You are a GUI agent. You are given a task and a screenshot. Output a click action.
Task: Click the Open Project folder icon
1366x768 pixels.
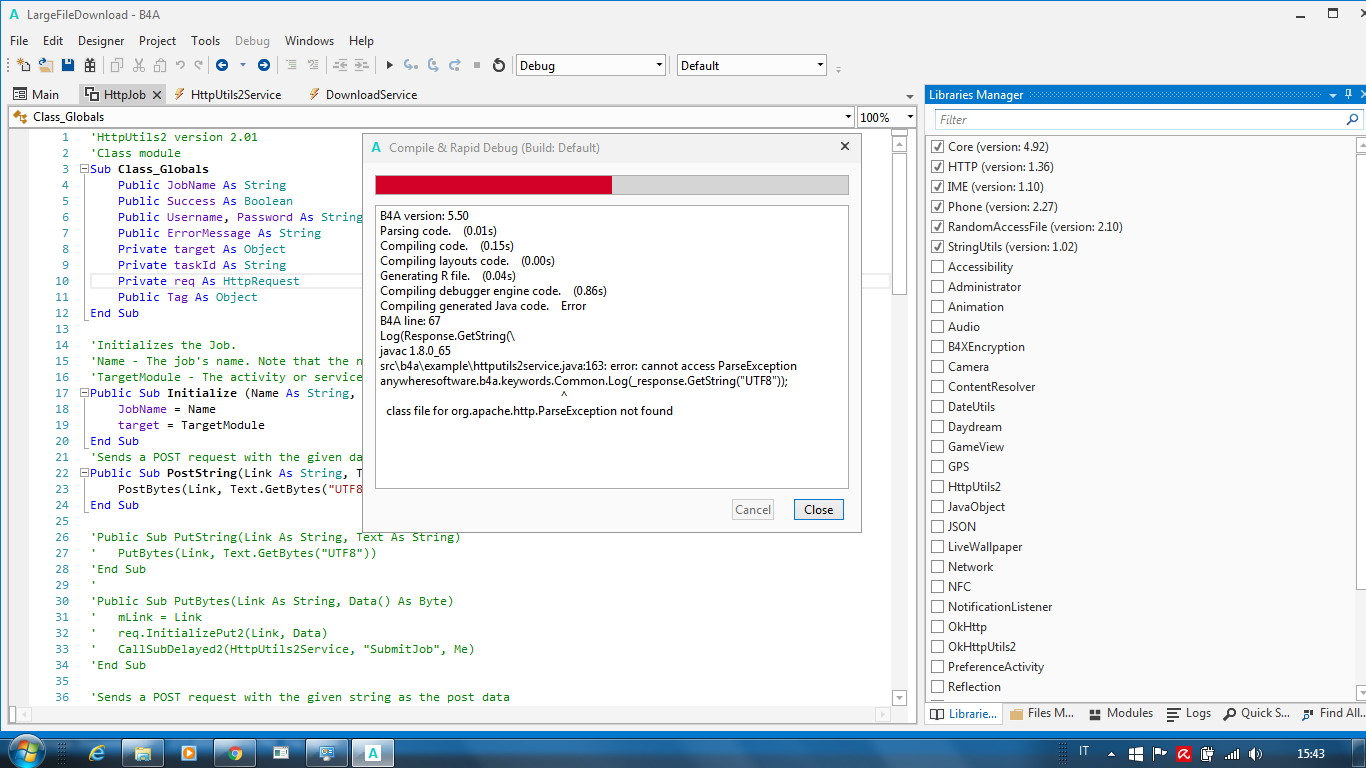(x=46, y=65)
